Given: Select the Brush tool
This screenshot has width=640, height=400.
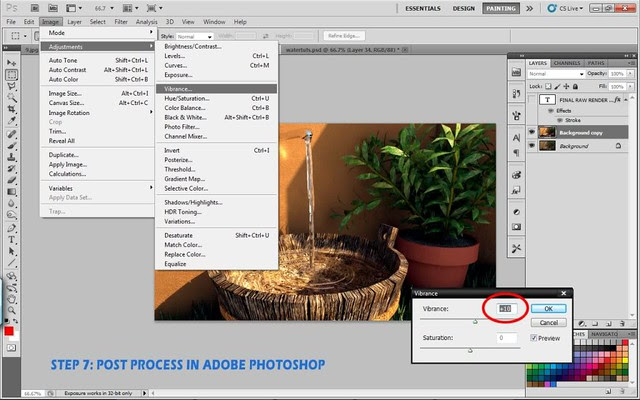Looking at the screenshot, I should tap(11, 146).
